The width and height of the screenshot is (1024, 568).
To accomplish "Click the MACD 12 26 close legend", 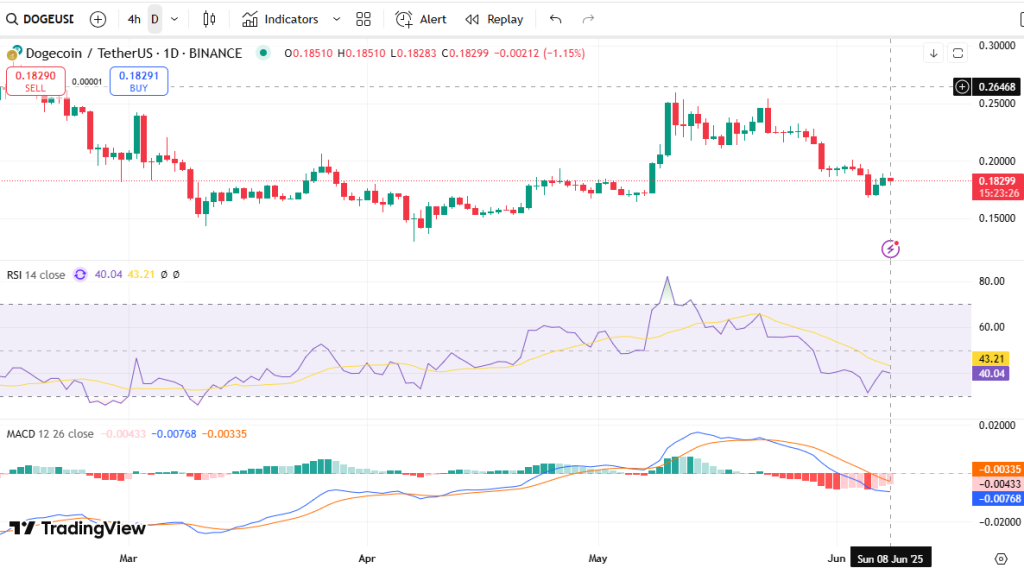I will (x=50, y=434).
